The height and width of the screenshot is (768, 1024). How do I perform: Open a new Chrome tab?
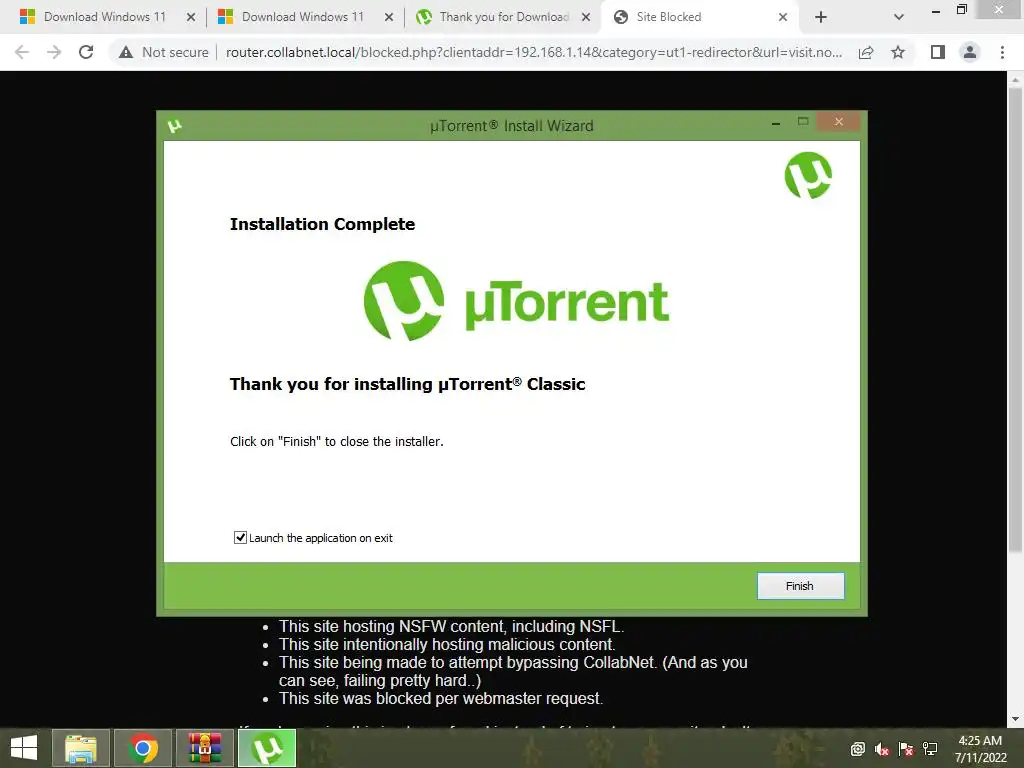point(821,17)
